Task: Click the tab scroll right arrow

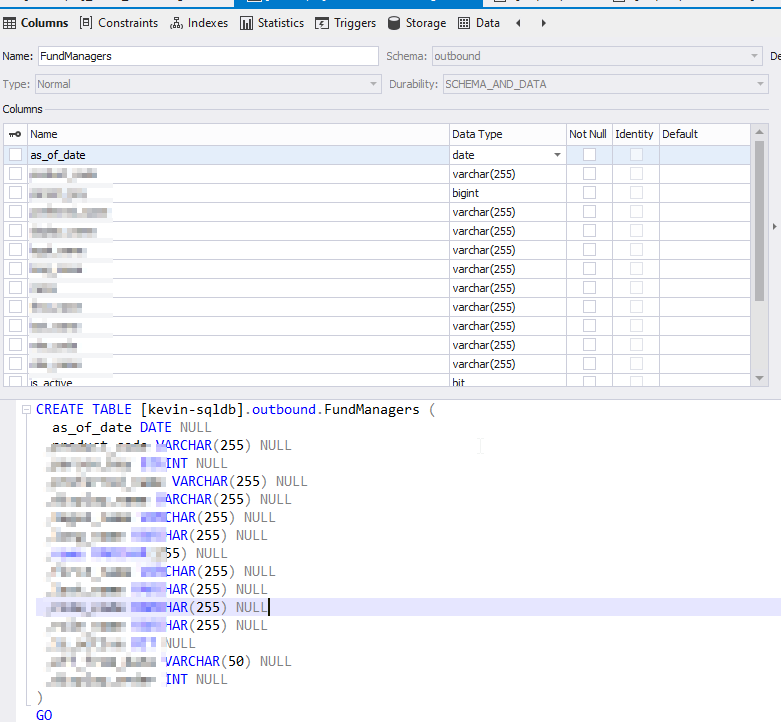Action: click(543, 23)
